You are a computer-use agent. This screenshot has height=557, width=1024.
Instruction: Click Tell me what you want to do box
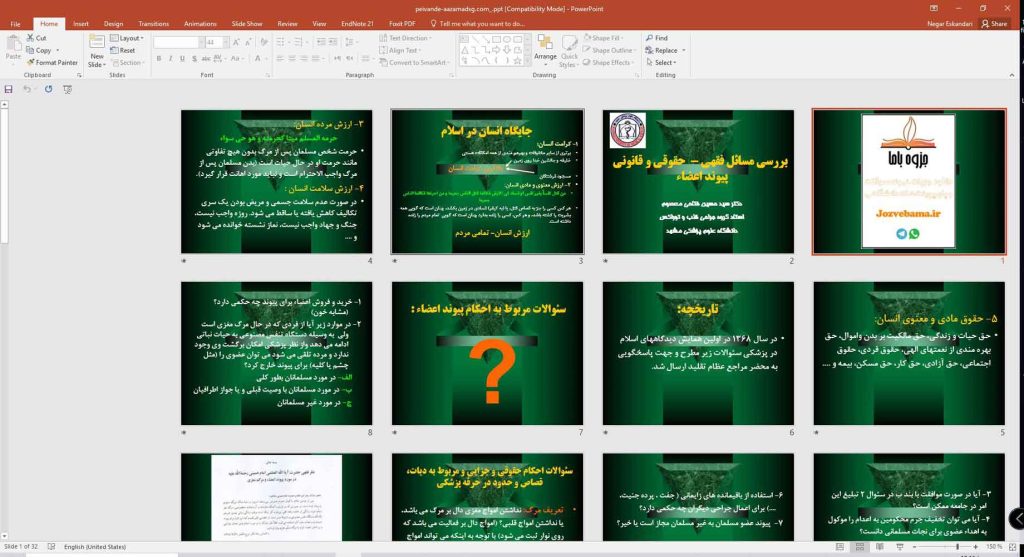(477, 24)
